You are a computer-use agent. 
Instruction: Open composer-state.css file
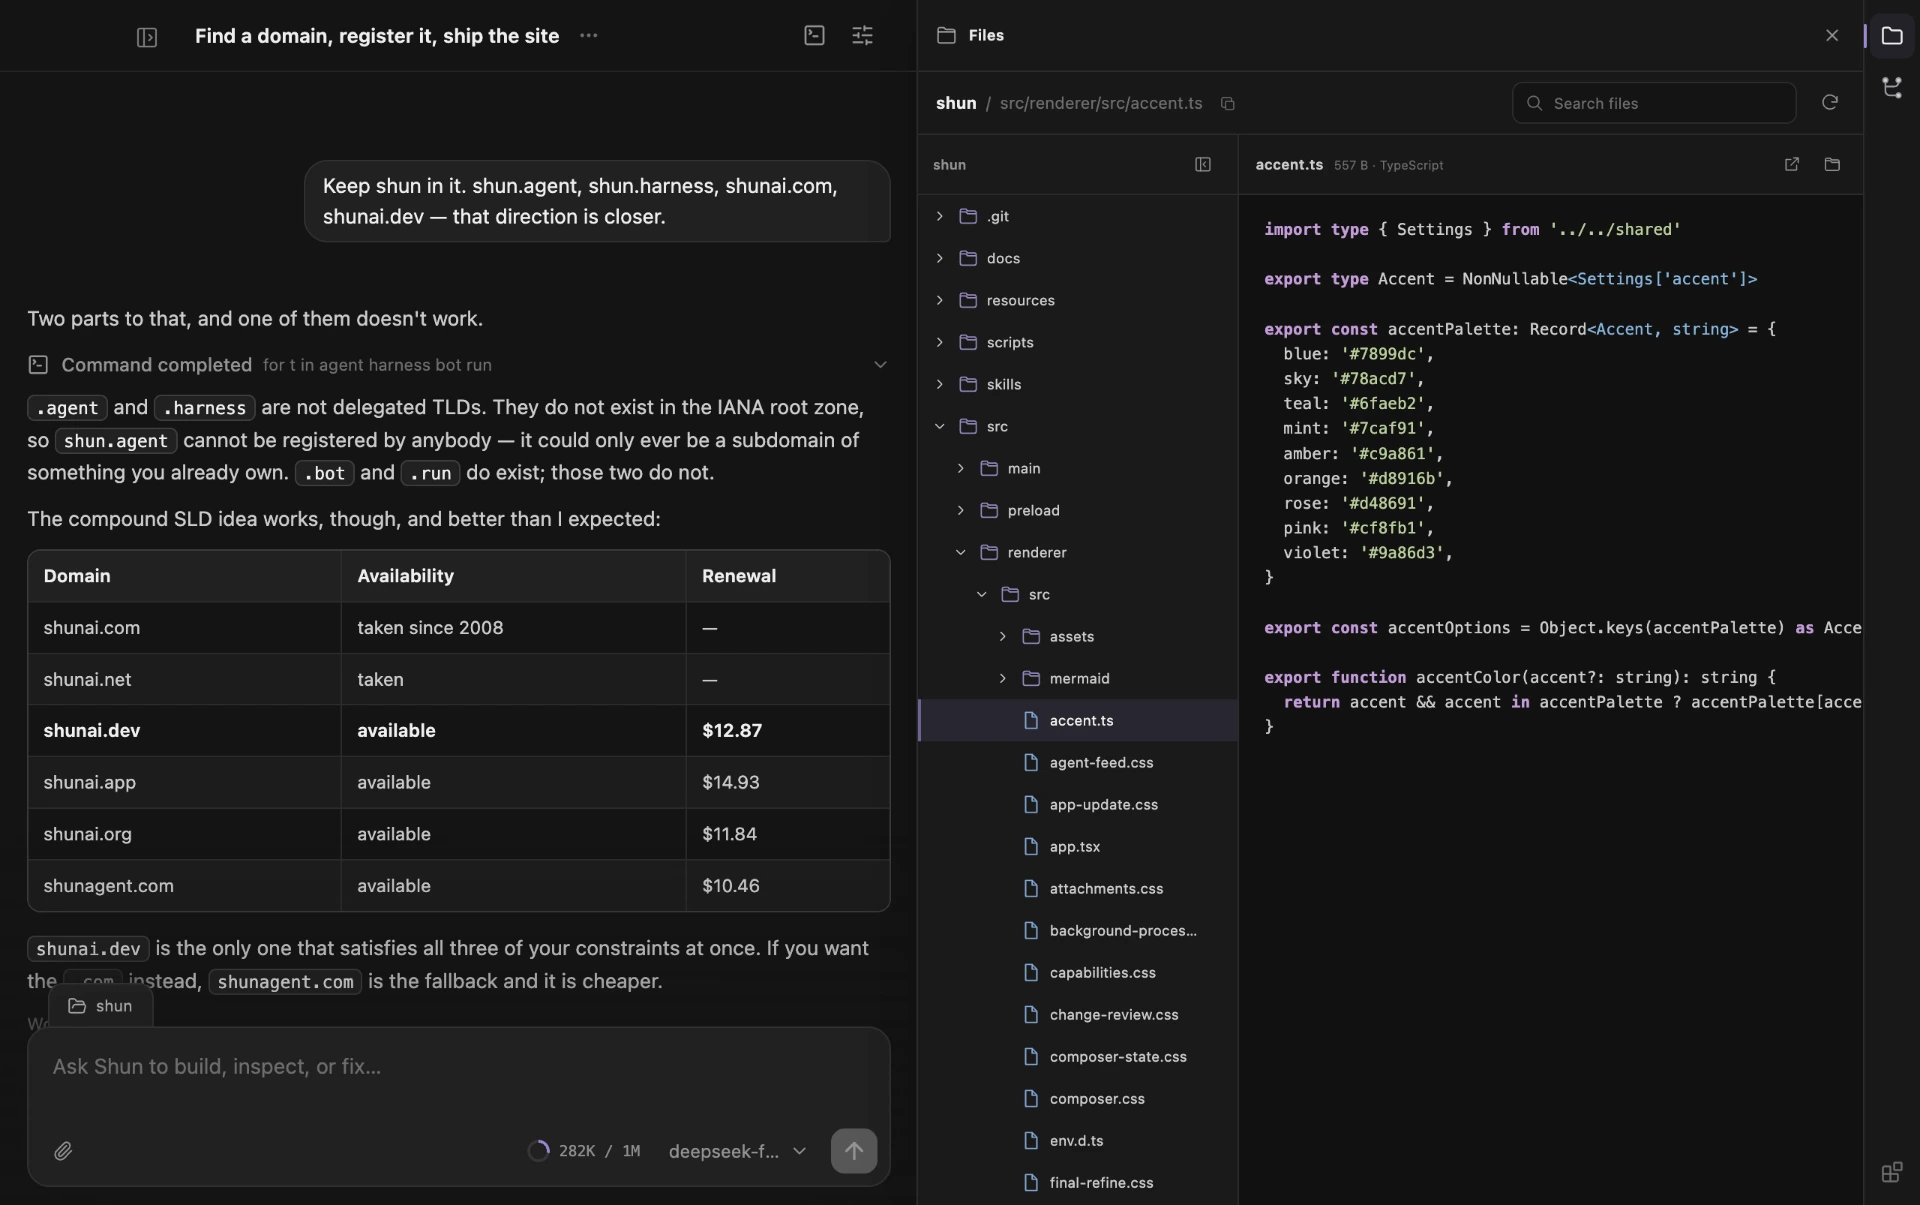1078,1056
